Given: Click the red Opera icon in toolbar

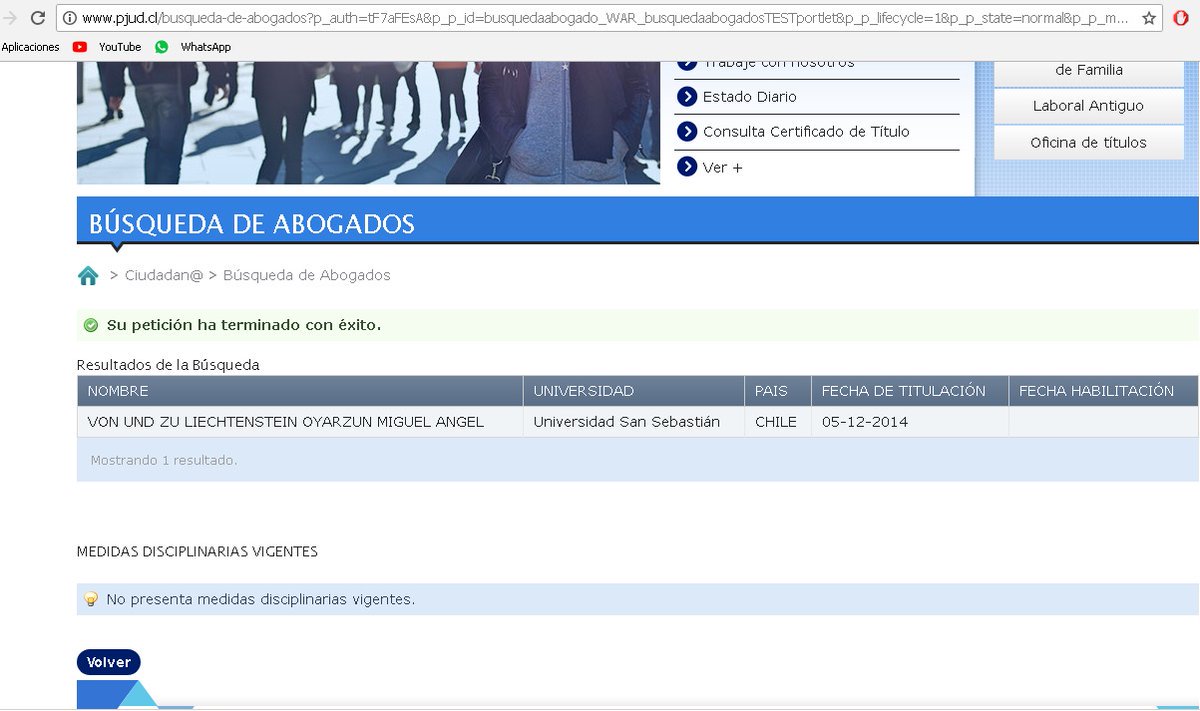Looking at the screenshot, I should 1181,18.
